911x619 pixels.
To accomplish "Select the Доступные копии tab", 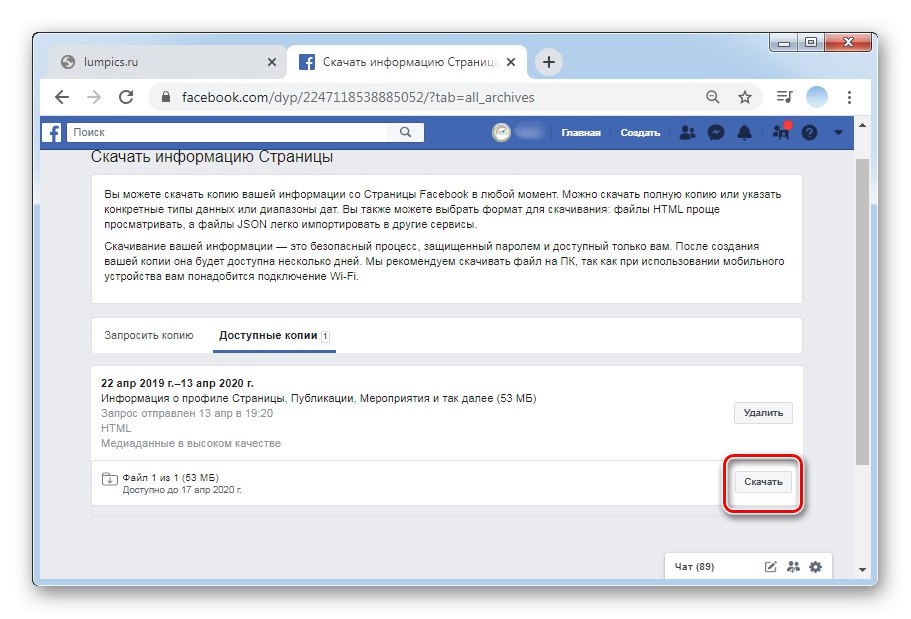I will click(274, 335).
